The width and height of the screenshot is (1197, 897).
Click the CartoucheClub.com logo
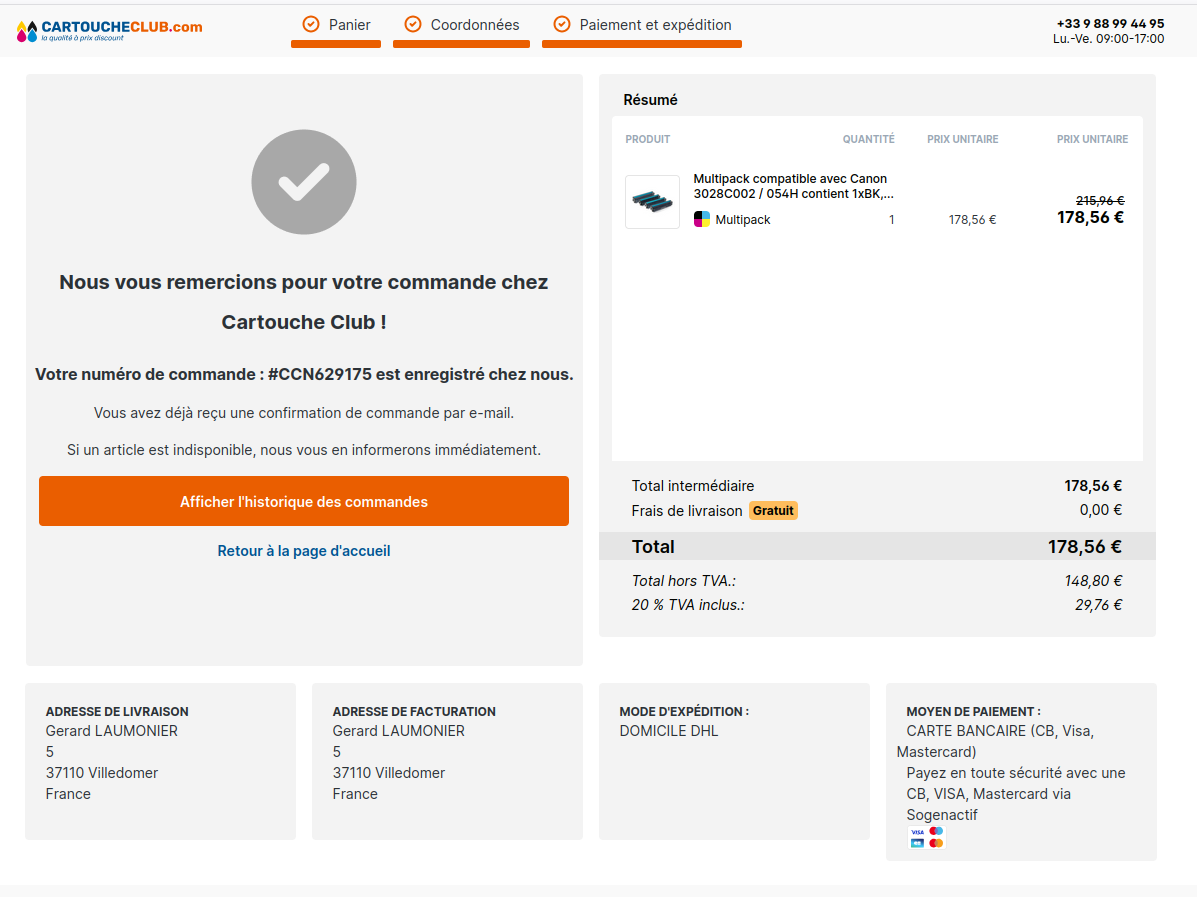click(x=110, y=30)
